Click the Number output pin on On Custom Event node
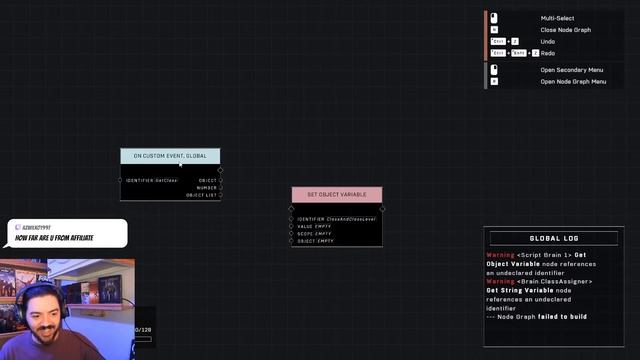 tap(221, 187)
